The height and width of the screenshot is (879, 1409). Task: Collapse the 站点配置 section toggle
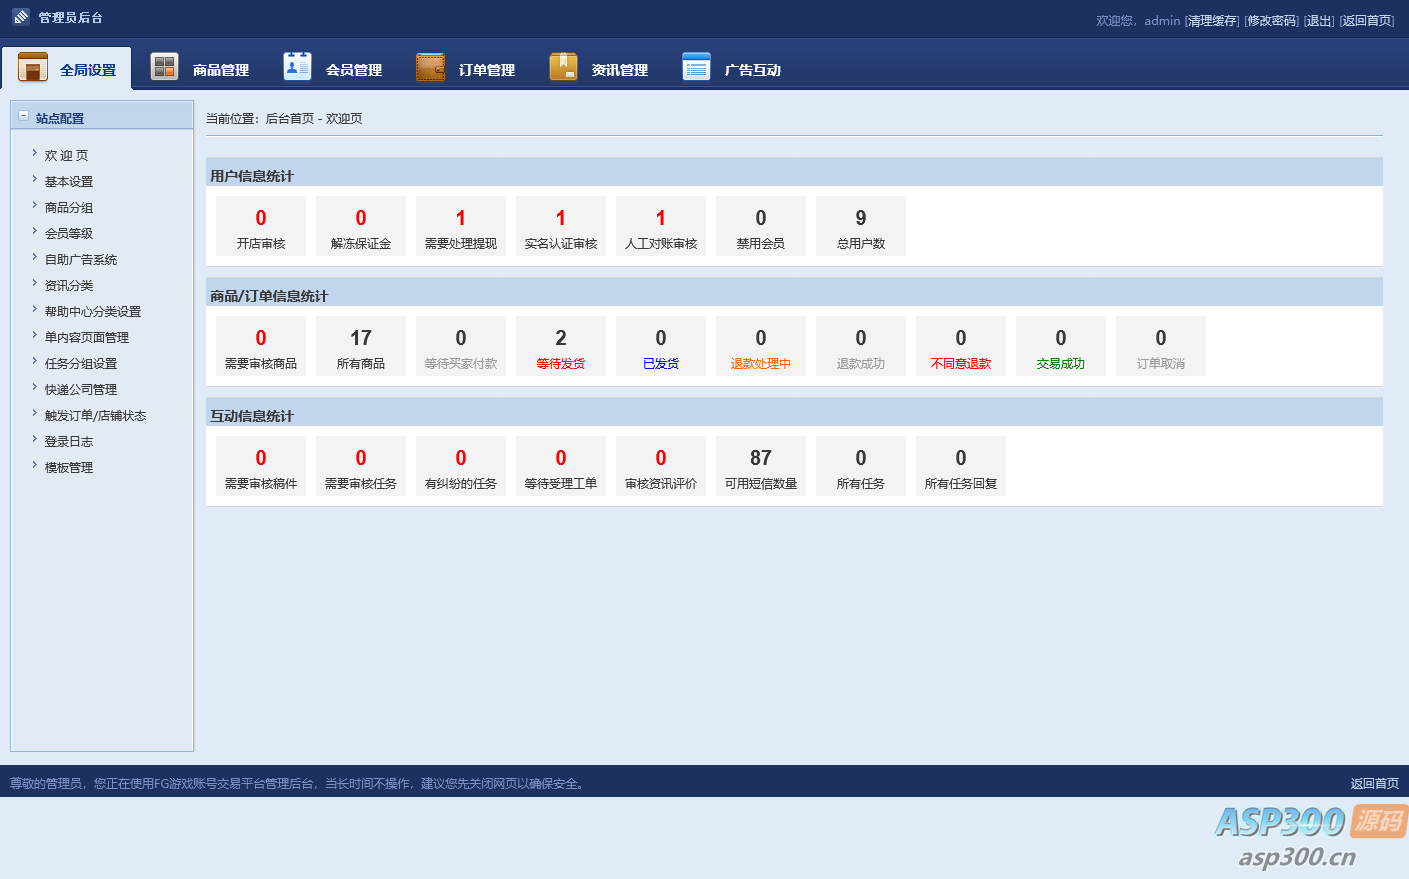click(x=24, y=116)
